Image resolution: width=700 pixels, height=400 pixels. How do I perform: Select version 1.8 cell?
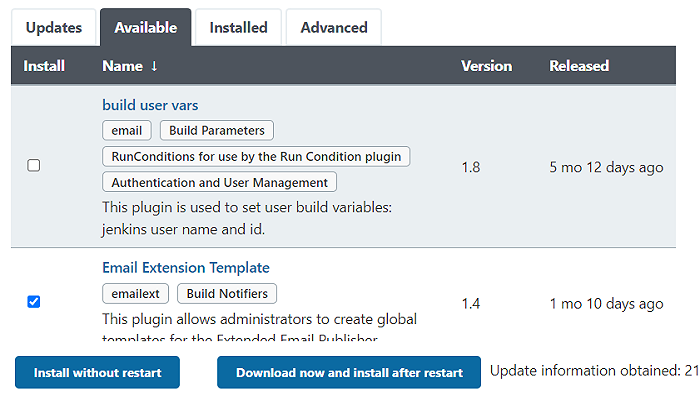pyautogui.click(x=471, y=167)
